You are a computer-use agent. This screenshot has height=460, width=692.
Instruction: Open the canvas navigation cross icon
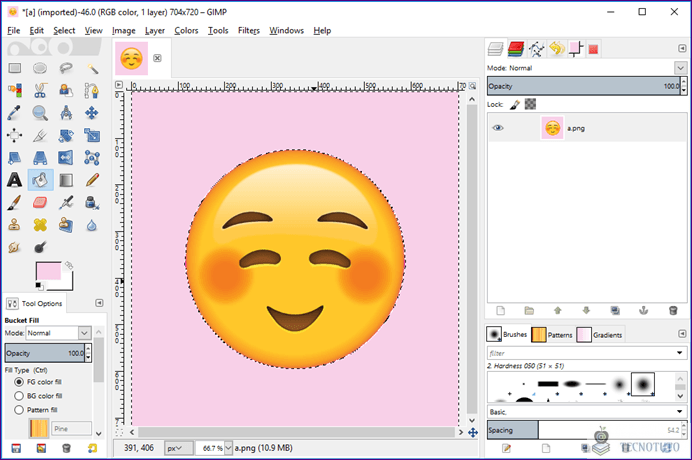click(473, 433)
